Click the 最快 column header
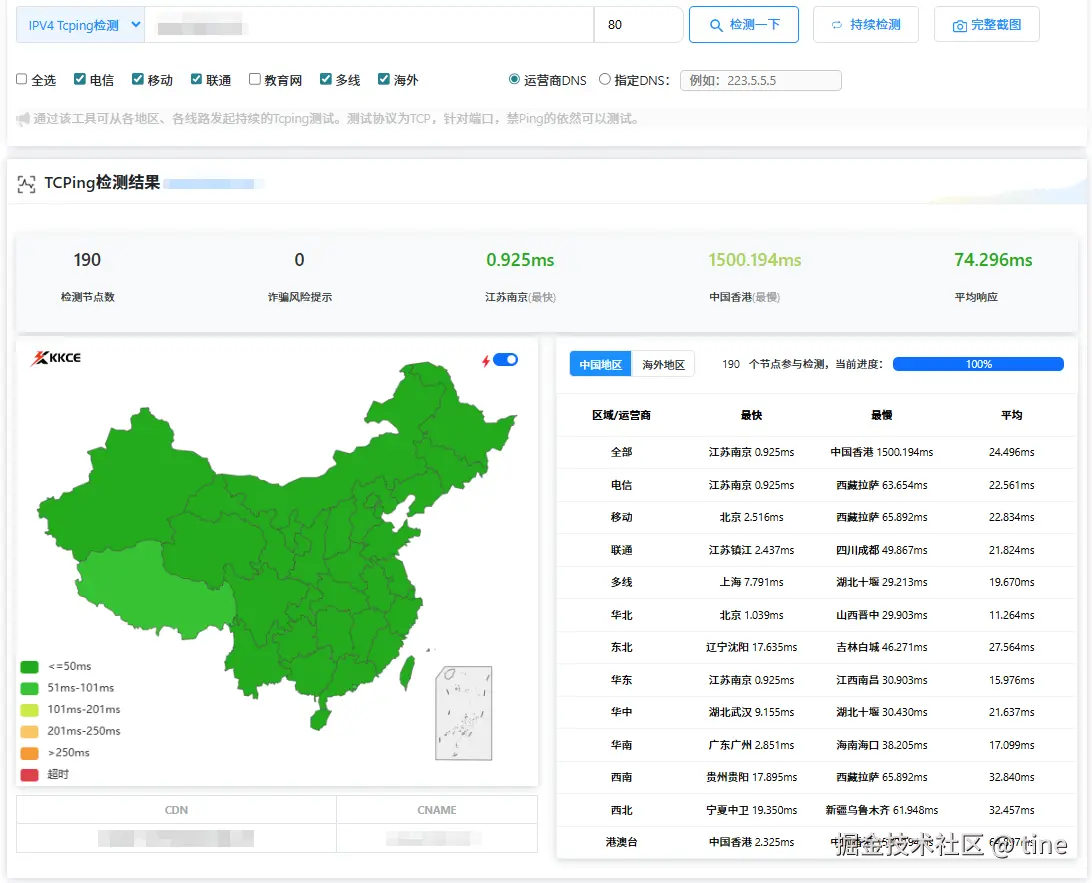The width and height of the screenshot is (1092, 883). 751,416
